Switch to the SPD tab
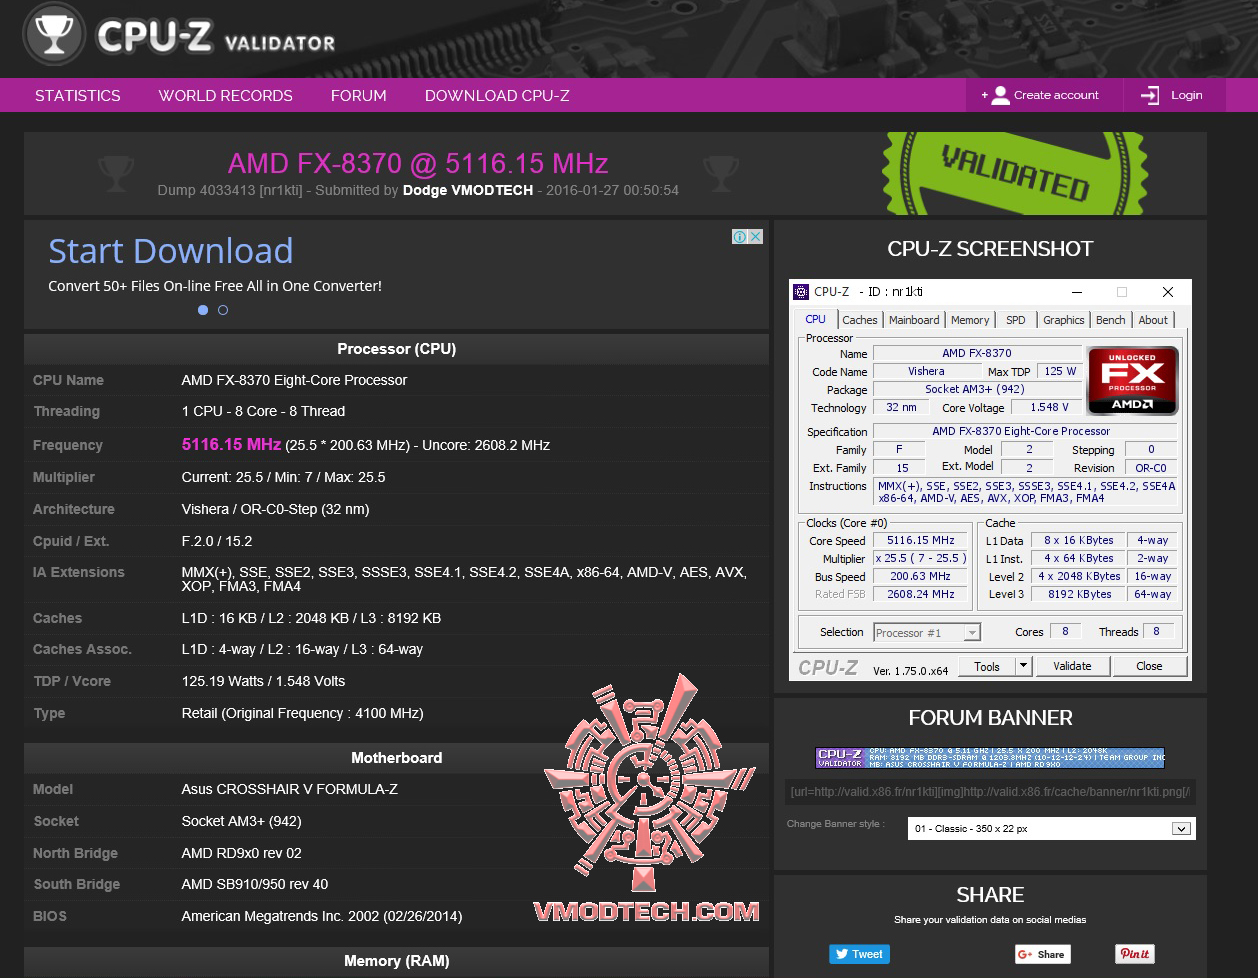The image size is (1258, 978). (x=1016, y=320)
